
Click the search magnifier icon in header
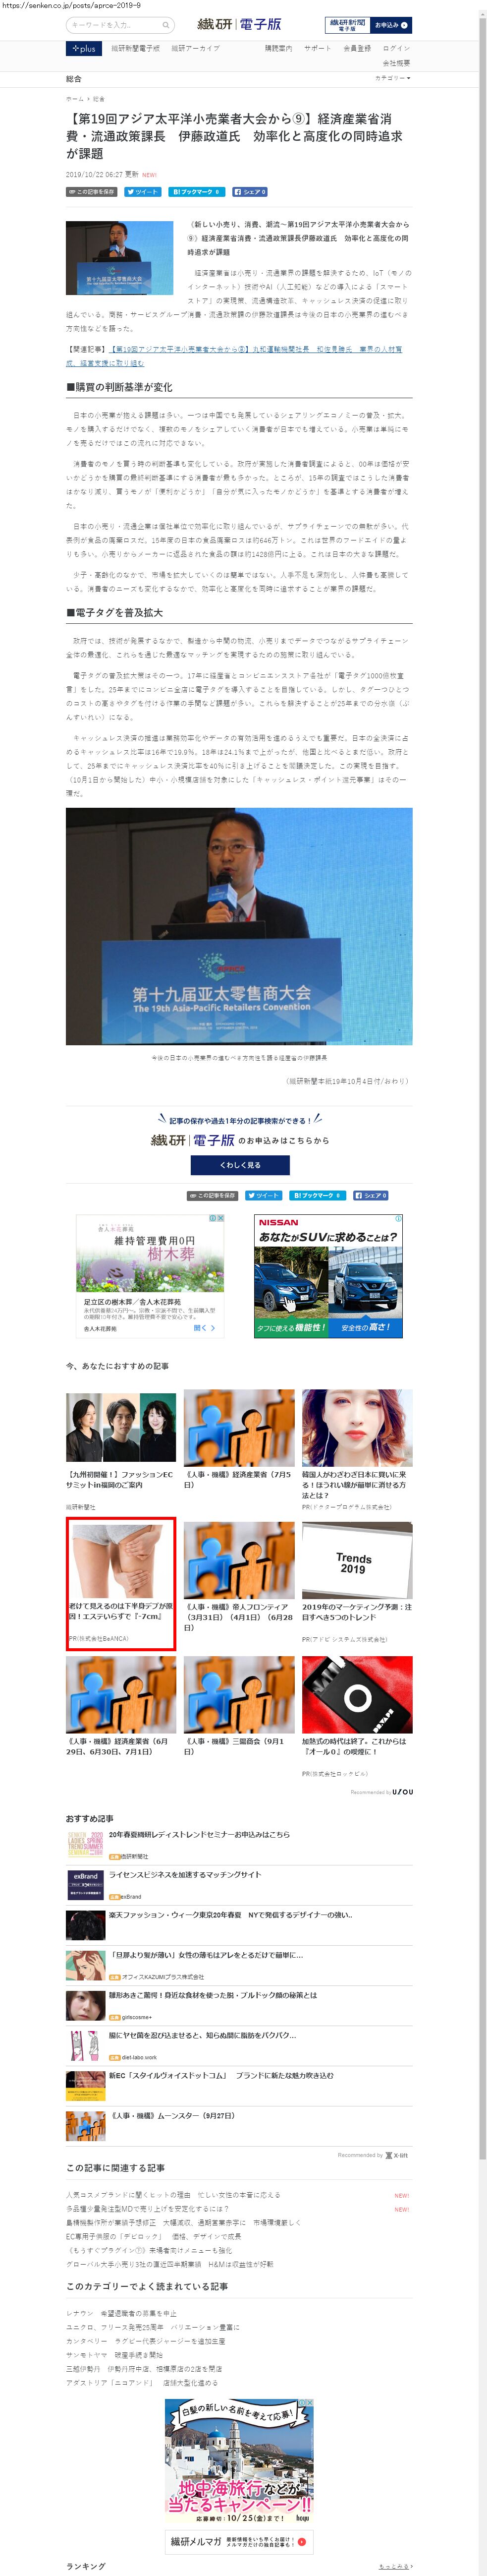click(x=166, y=25)
